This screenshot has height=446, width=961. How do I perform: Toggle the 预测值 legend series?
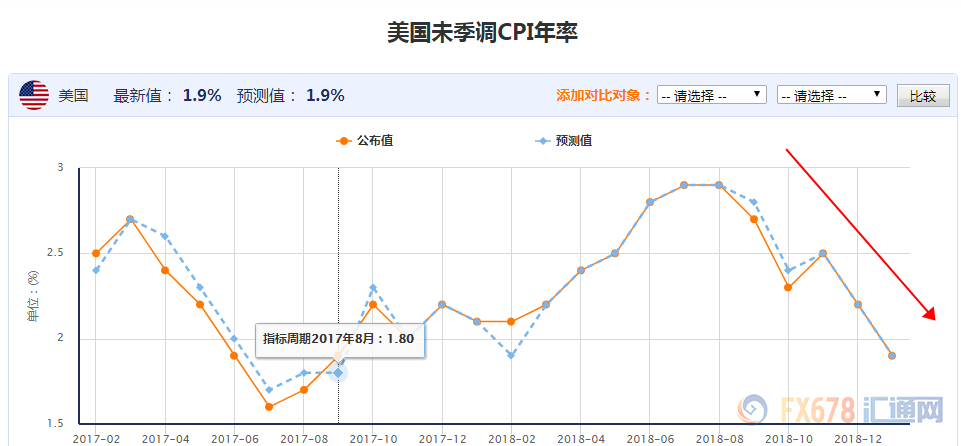tap(564, 141)
